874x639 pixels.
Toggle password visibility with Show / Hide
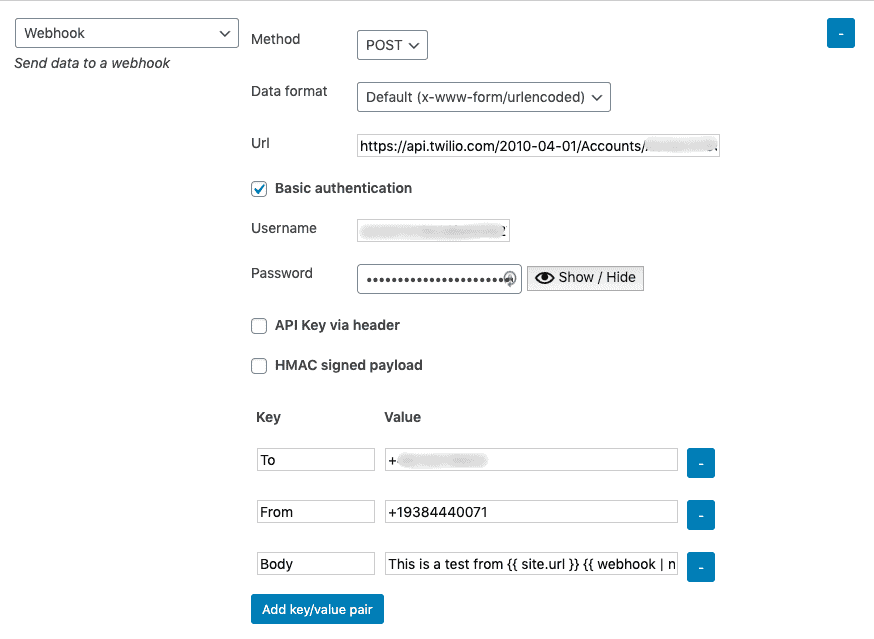(x=585, y=278)
